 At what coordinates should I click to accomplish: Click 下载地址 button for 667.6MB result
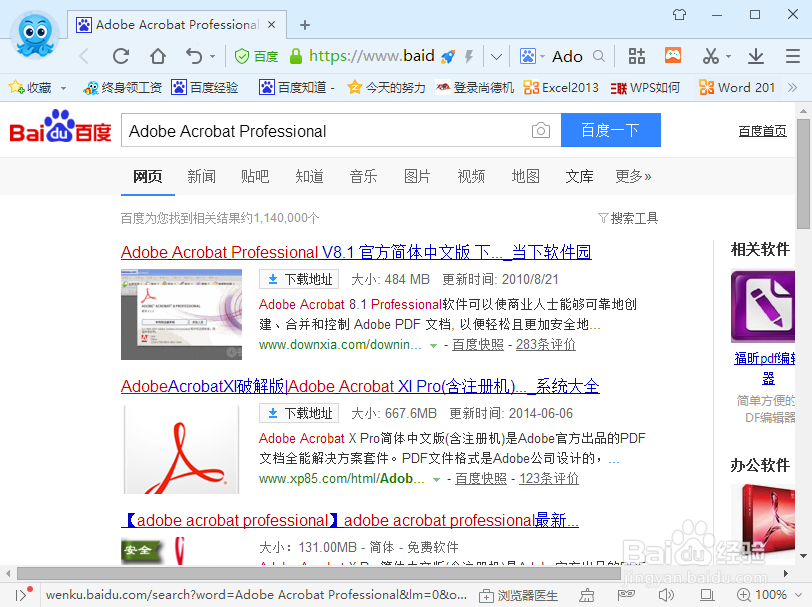tap(299, 413)
